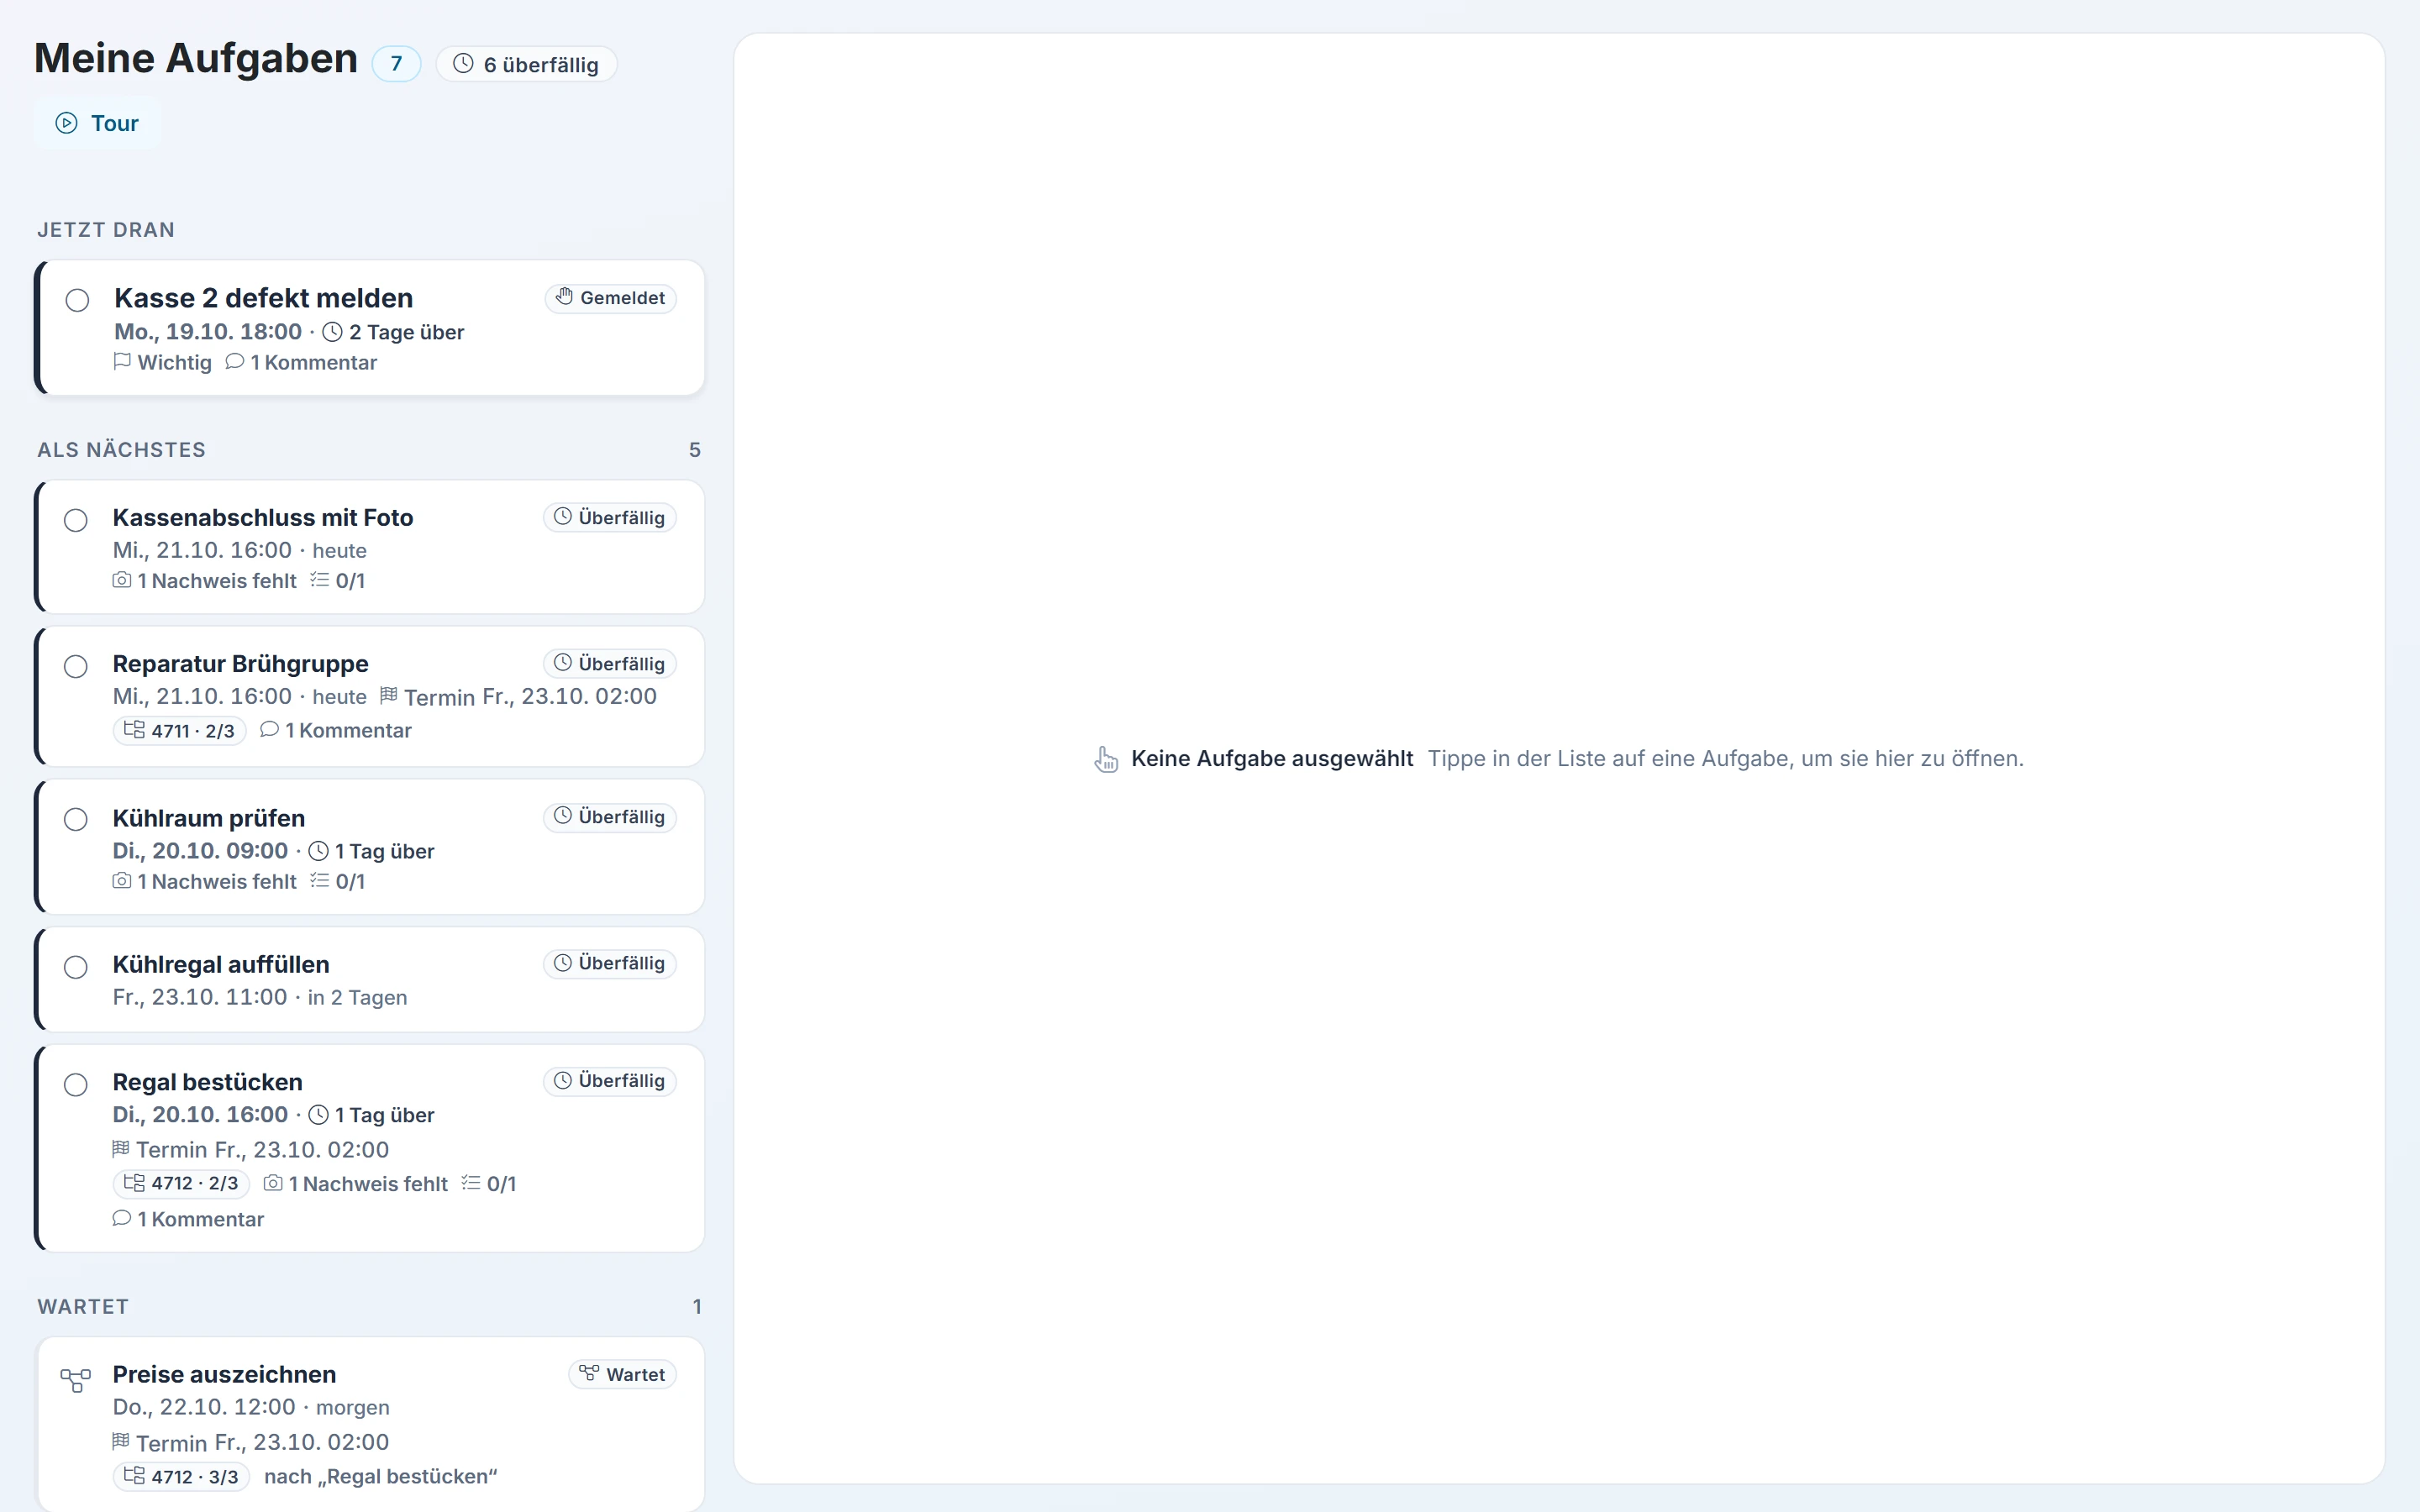Click the Gemeldet status badge
Image resolution: width=2420 pixels, height=1512 pixels.
(x=610, y=298)
